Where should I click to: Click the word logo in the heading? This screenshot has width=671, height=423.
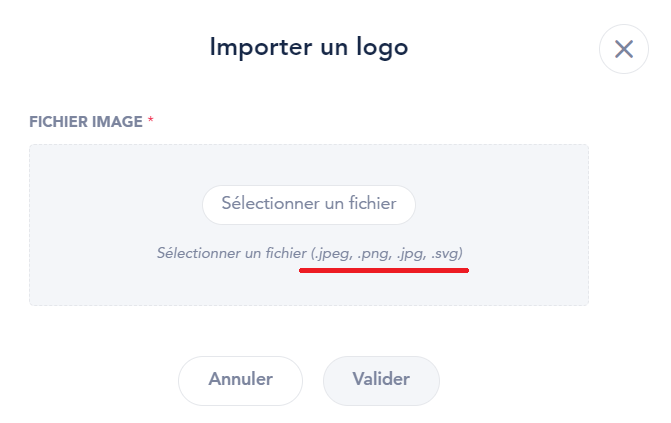click(382, 48)
